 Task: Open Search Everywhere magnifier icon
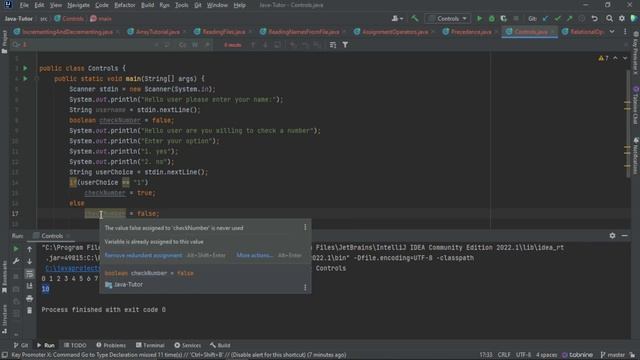pyautogui.click(x=609, y=19)
